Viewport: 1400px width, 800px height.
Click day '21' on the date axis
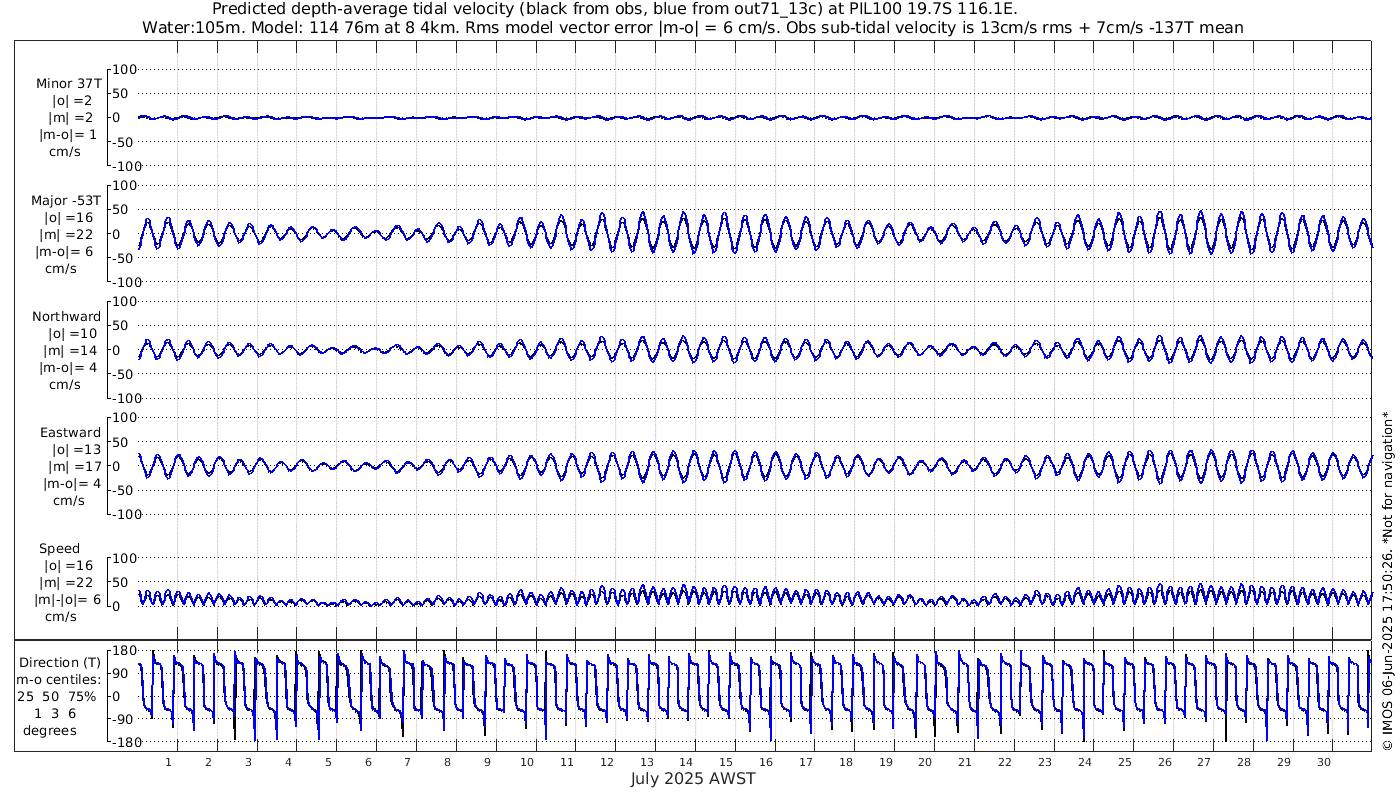coord(965,762)
